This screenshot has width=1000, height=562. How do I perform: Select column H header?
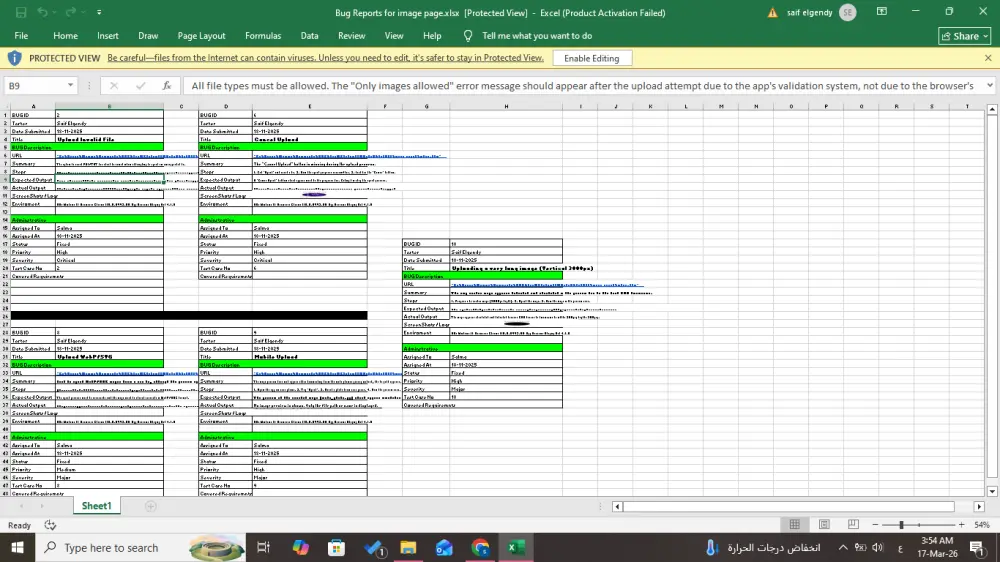tap(506, 107)
